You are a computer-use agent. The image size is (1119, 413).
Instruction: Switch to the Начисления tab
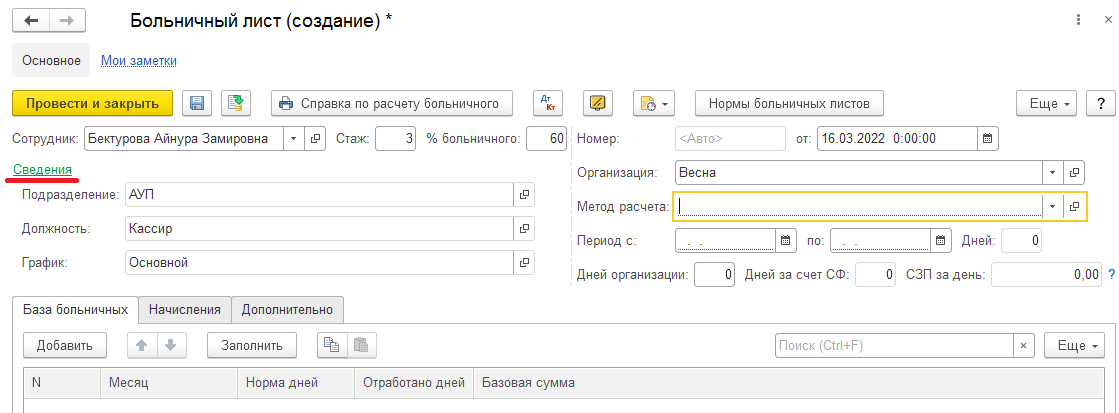[x=185, y=310]
